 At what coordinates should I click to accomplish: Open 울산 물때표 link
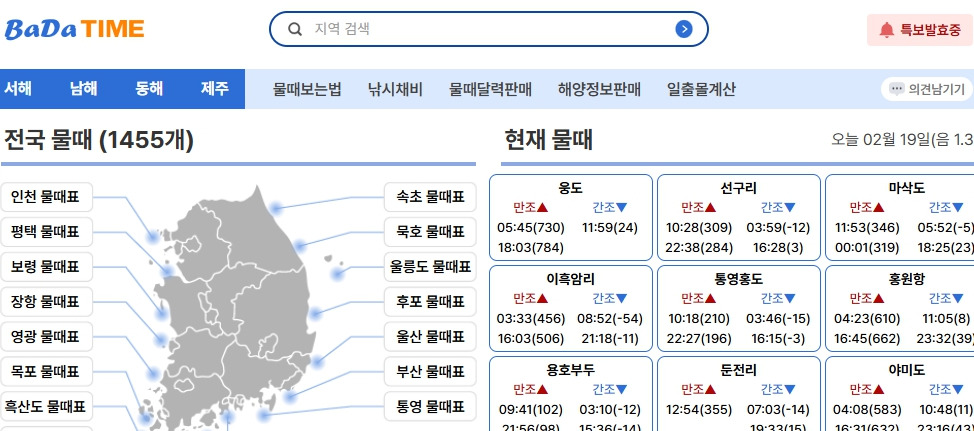[x=430, y=337]
